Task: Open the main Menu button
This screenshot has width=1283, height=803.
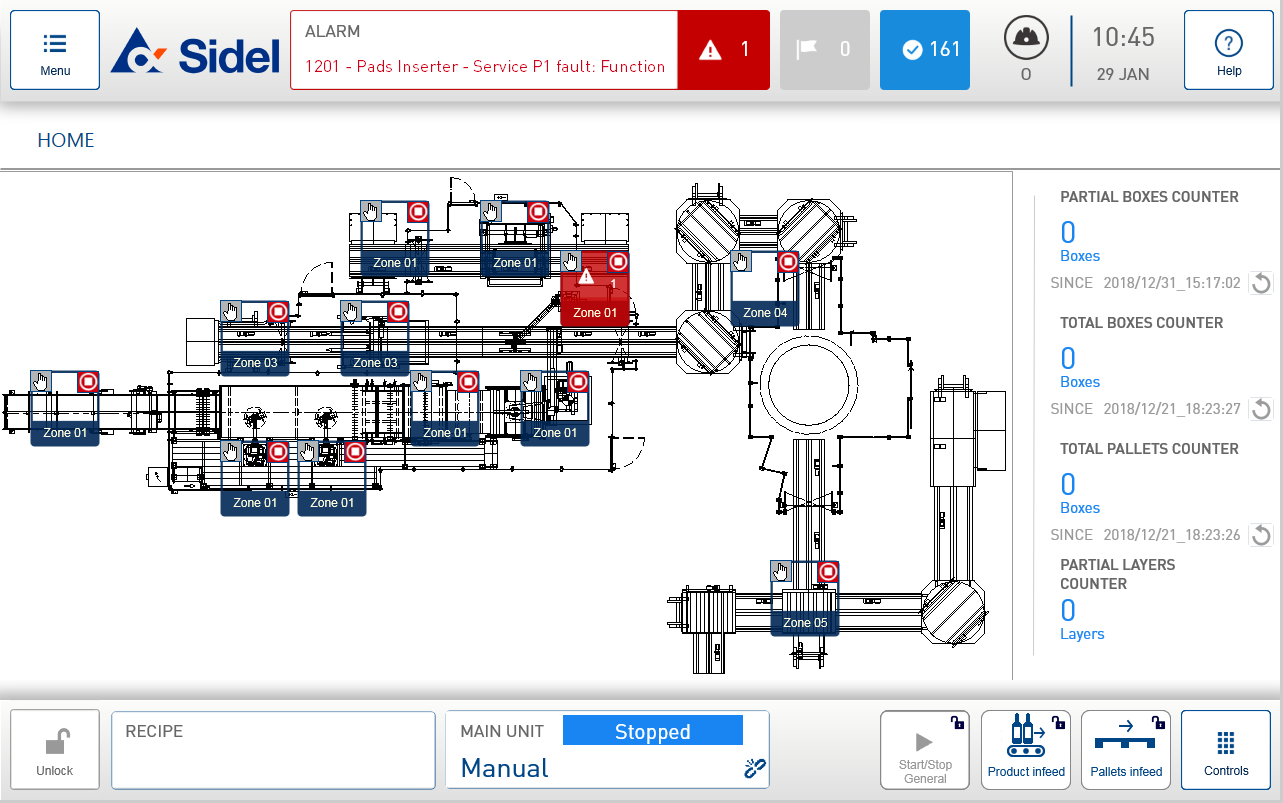Action: 55,50
